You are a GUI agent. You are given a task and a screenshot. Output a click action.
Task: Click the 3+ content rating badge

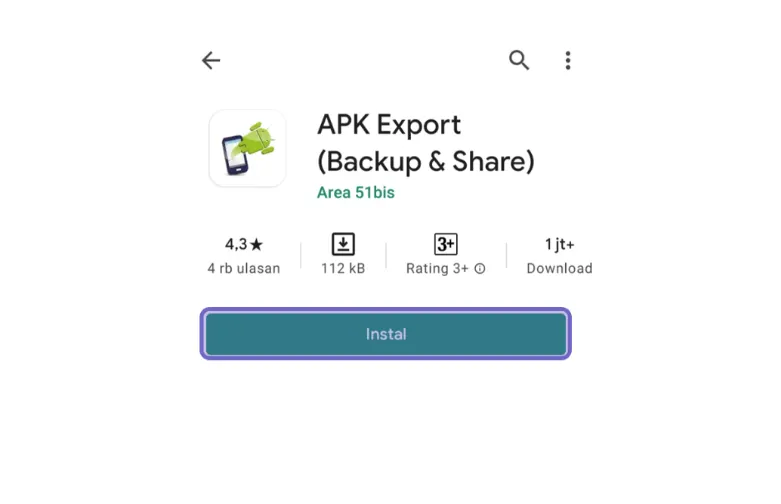(445, 244)
